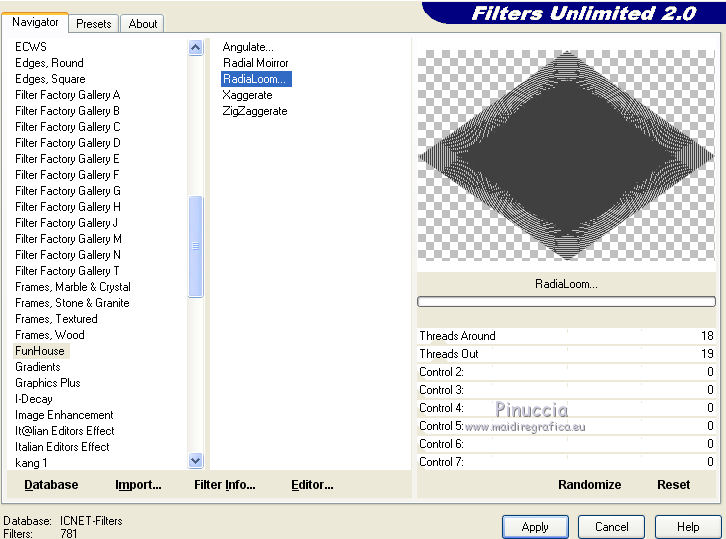Select Filter Factory Gallery B
This screenshot has width=726, height=539.
[68, 111]
